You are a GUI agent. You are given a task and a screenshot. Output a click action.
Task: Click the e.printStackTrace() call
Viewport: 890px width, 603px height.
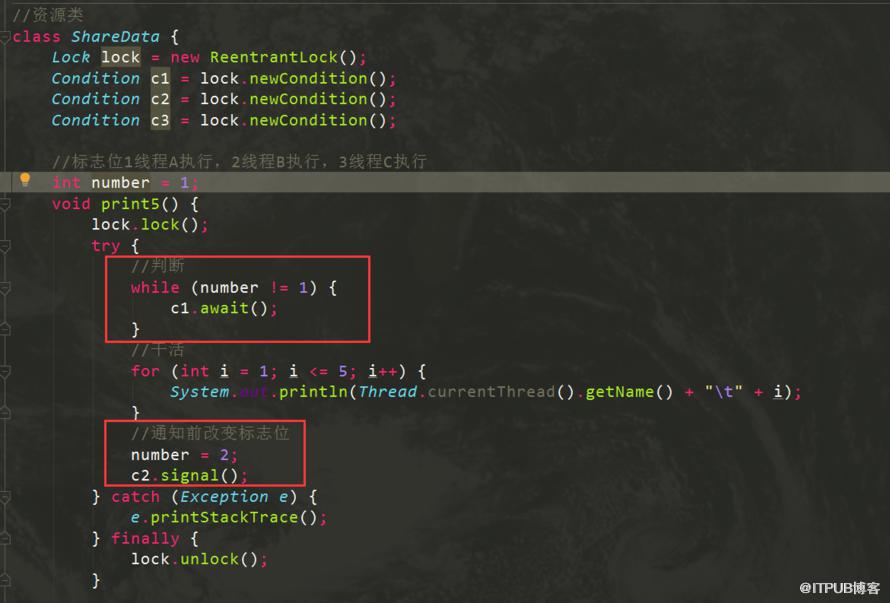click(229, 518)
